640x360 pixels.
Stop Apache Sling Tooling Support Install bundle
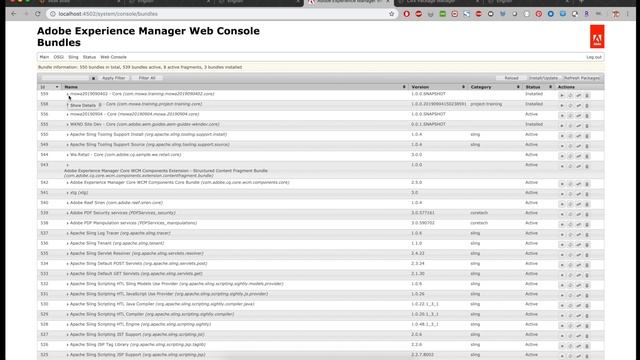click(562, 136)
